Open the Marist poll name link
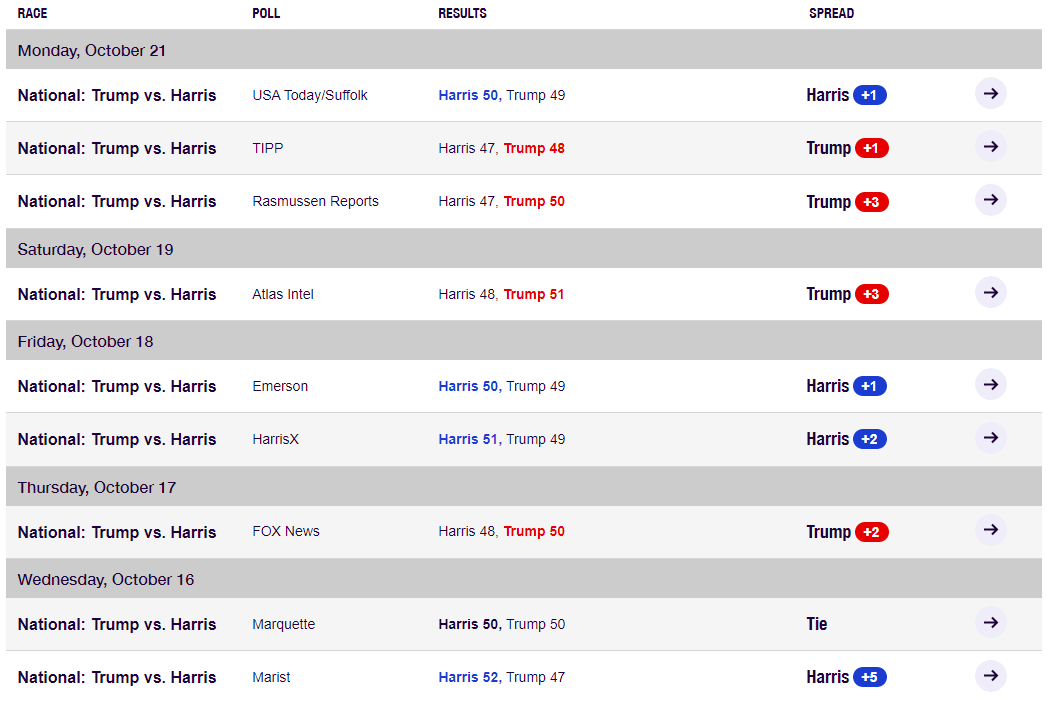The image size is (1047, 702). pos(271,678)
